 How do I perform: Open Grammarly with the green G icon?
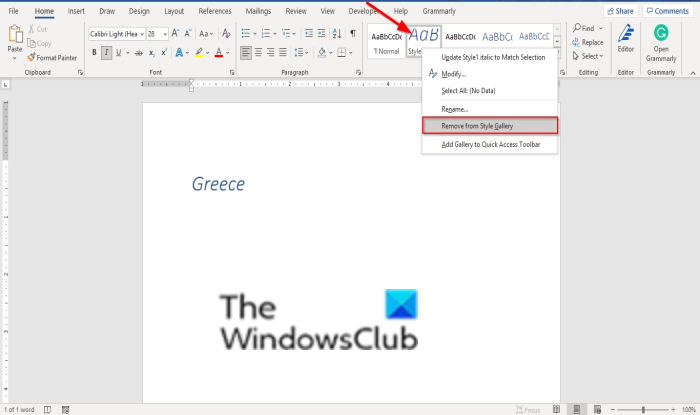661,33
